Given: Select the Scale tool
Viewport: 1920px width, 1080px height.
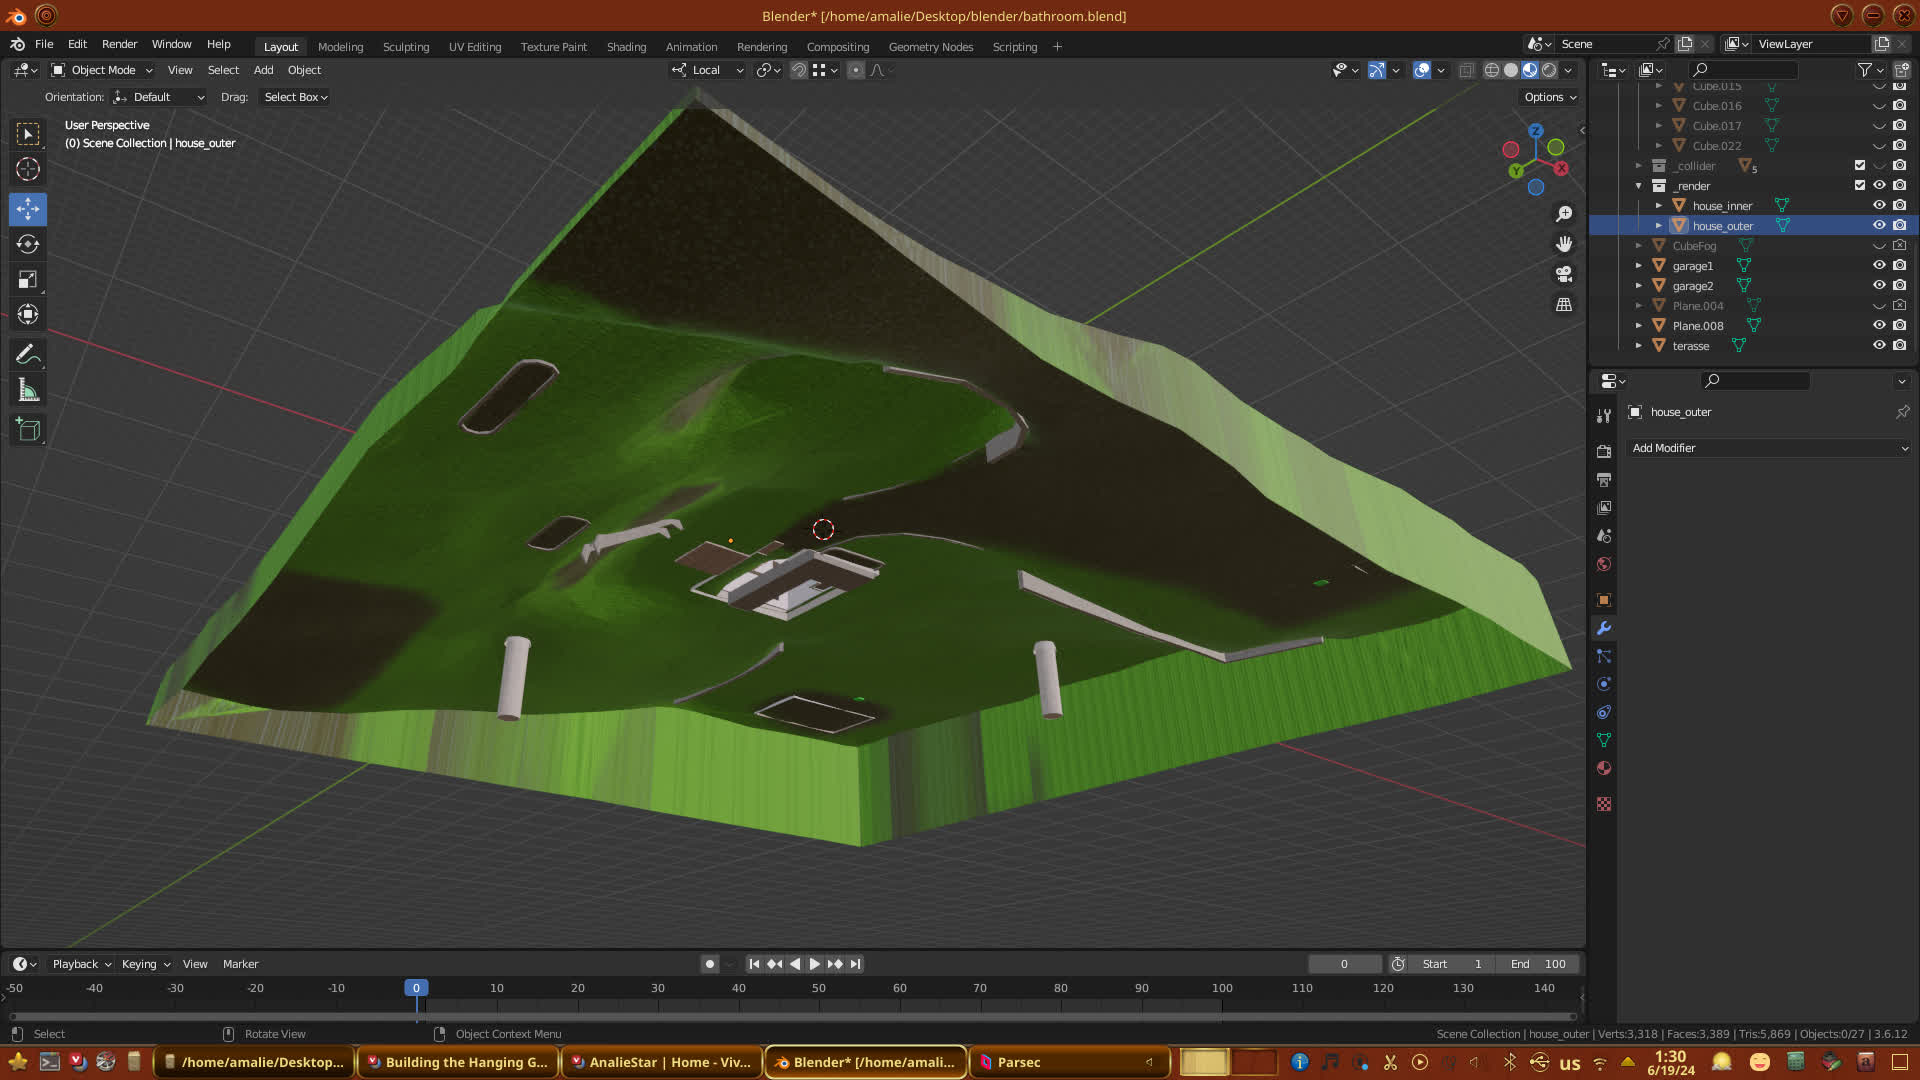Looking at the screenshot, I should coord(28,280).
